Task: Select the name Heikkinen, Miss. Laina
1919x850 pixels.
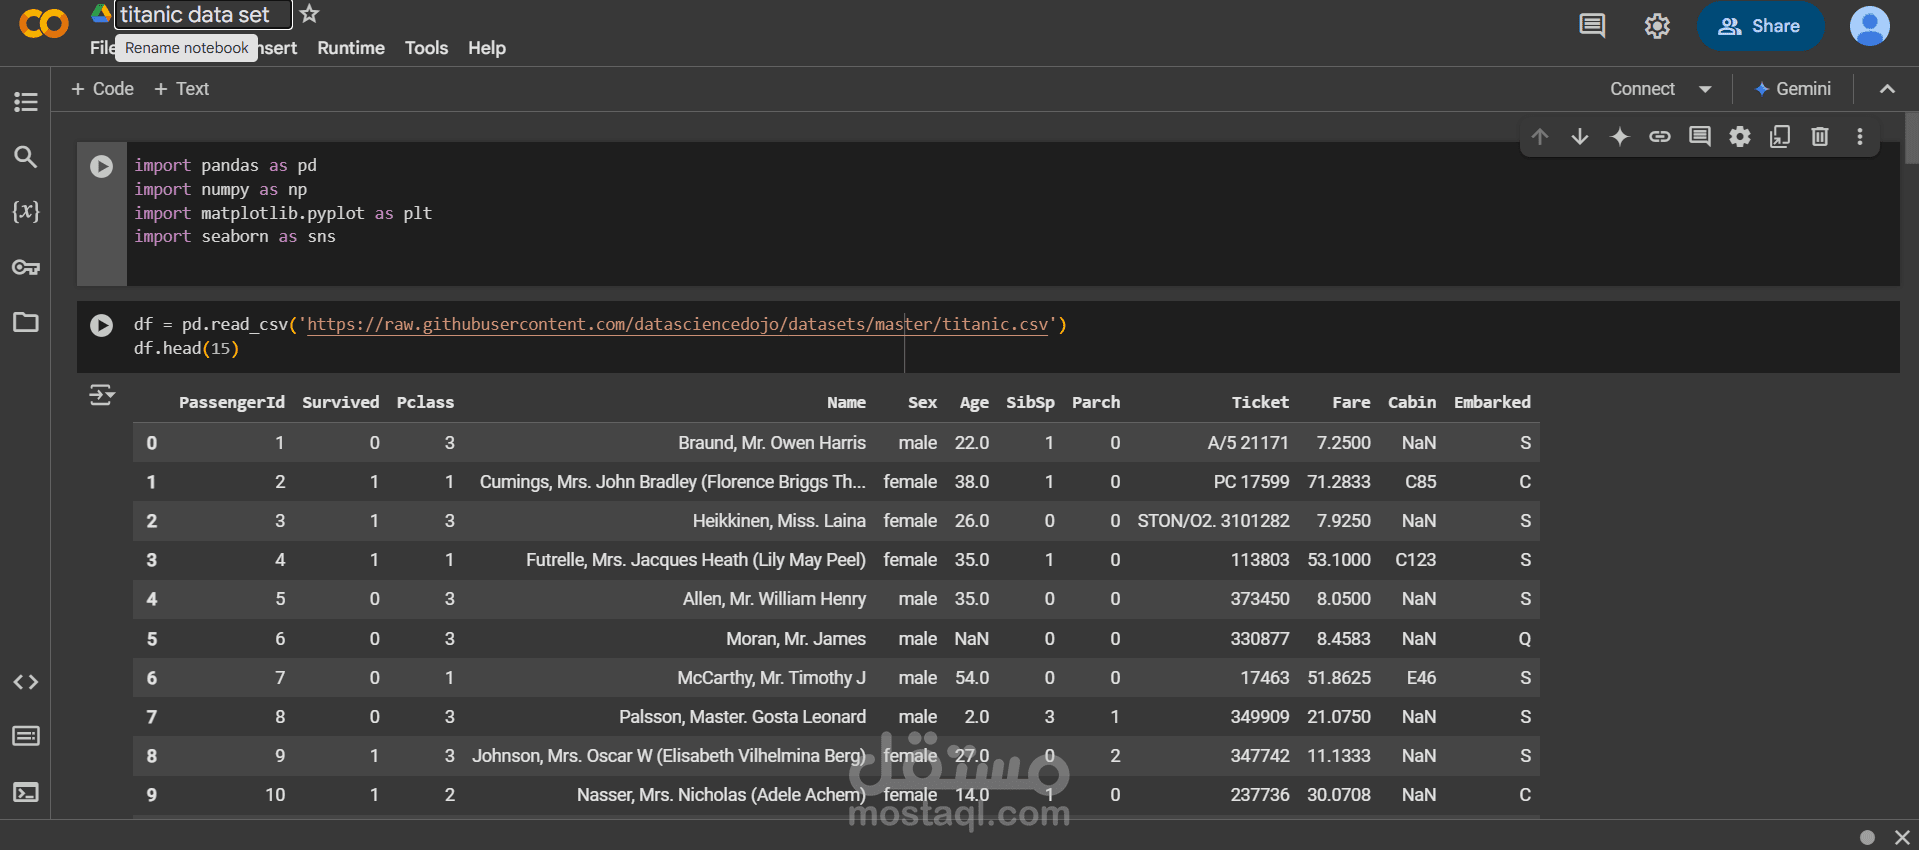Action: [x=779, y=520]
